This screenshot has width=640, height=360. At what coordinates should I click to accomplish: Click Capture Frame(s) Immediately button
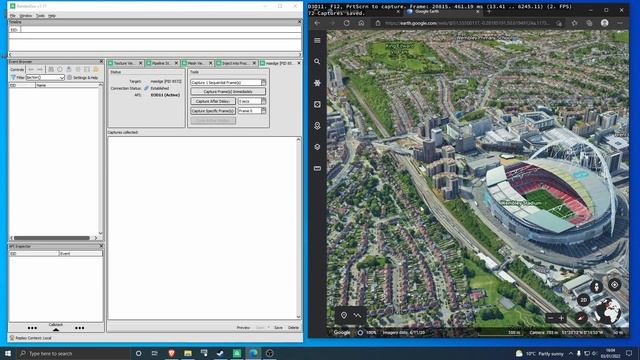tap(228, 92)
